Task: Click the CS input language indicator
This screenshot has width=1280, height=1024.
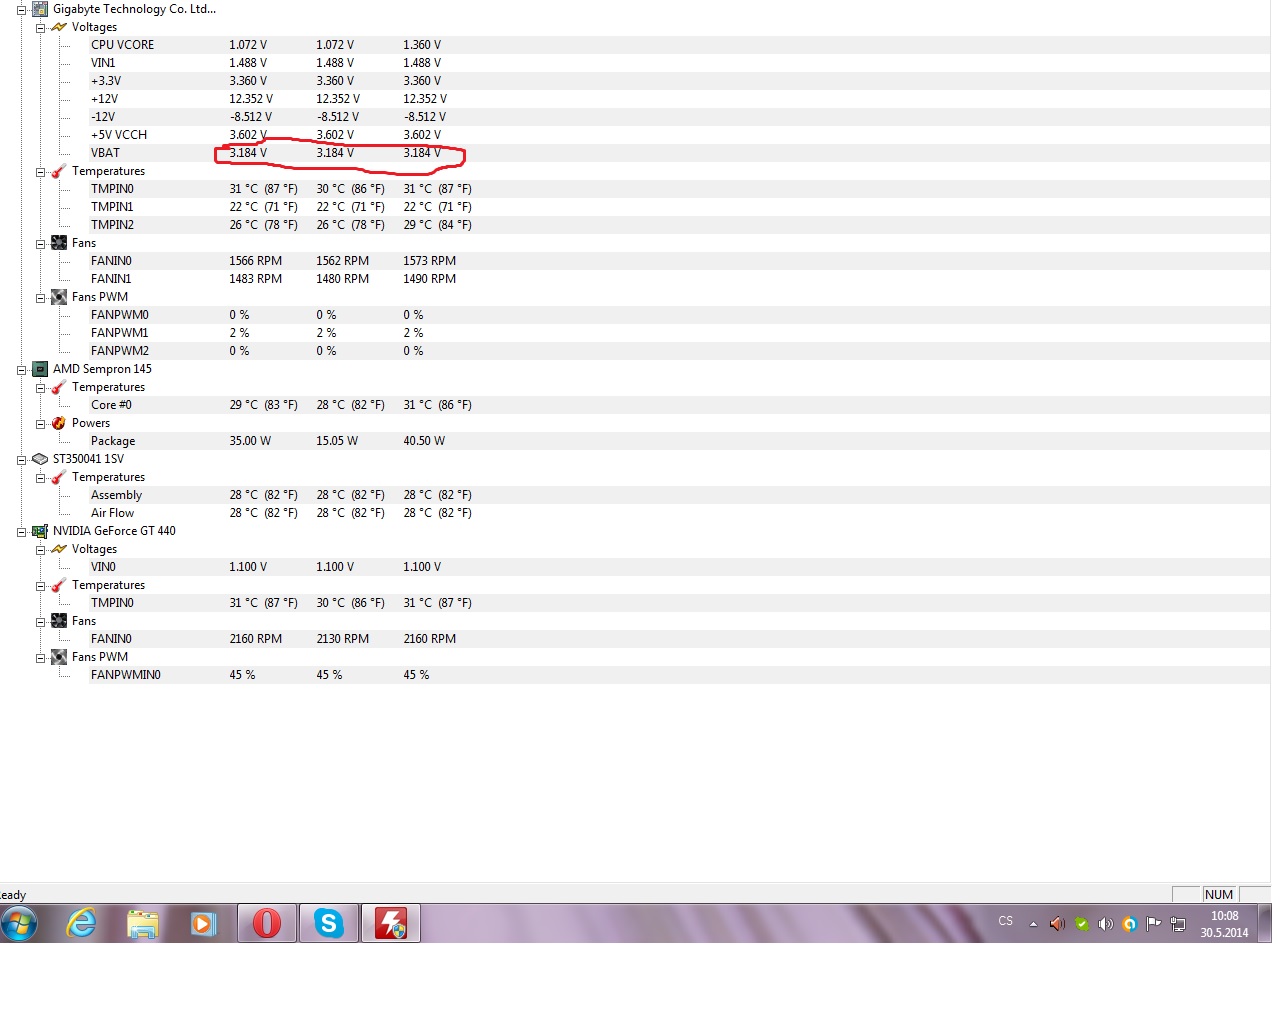Action: (1005, 921)
